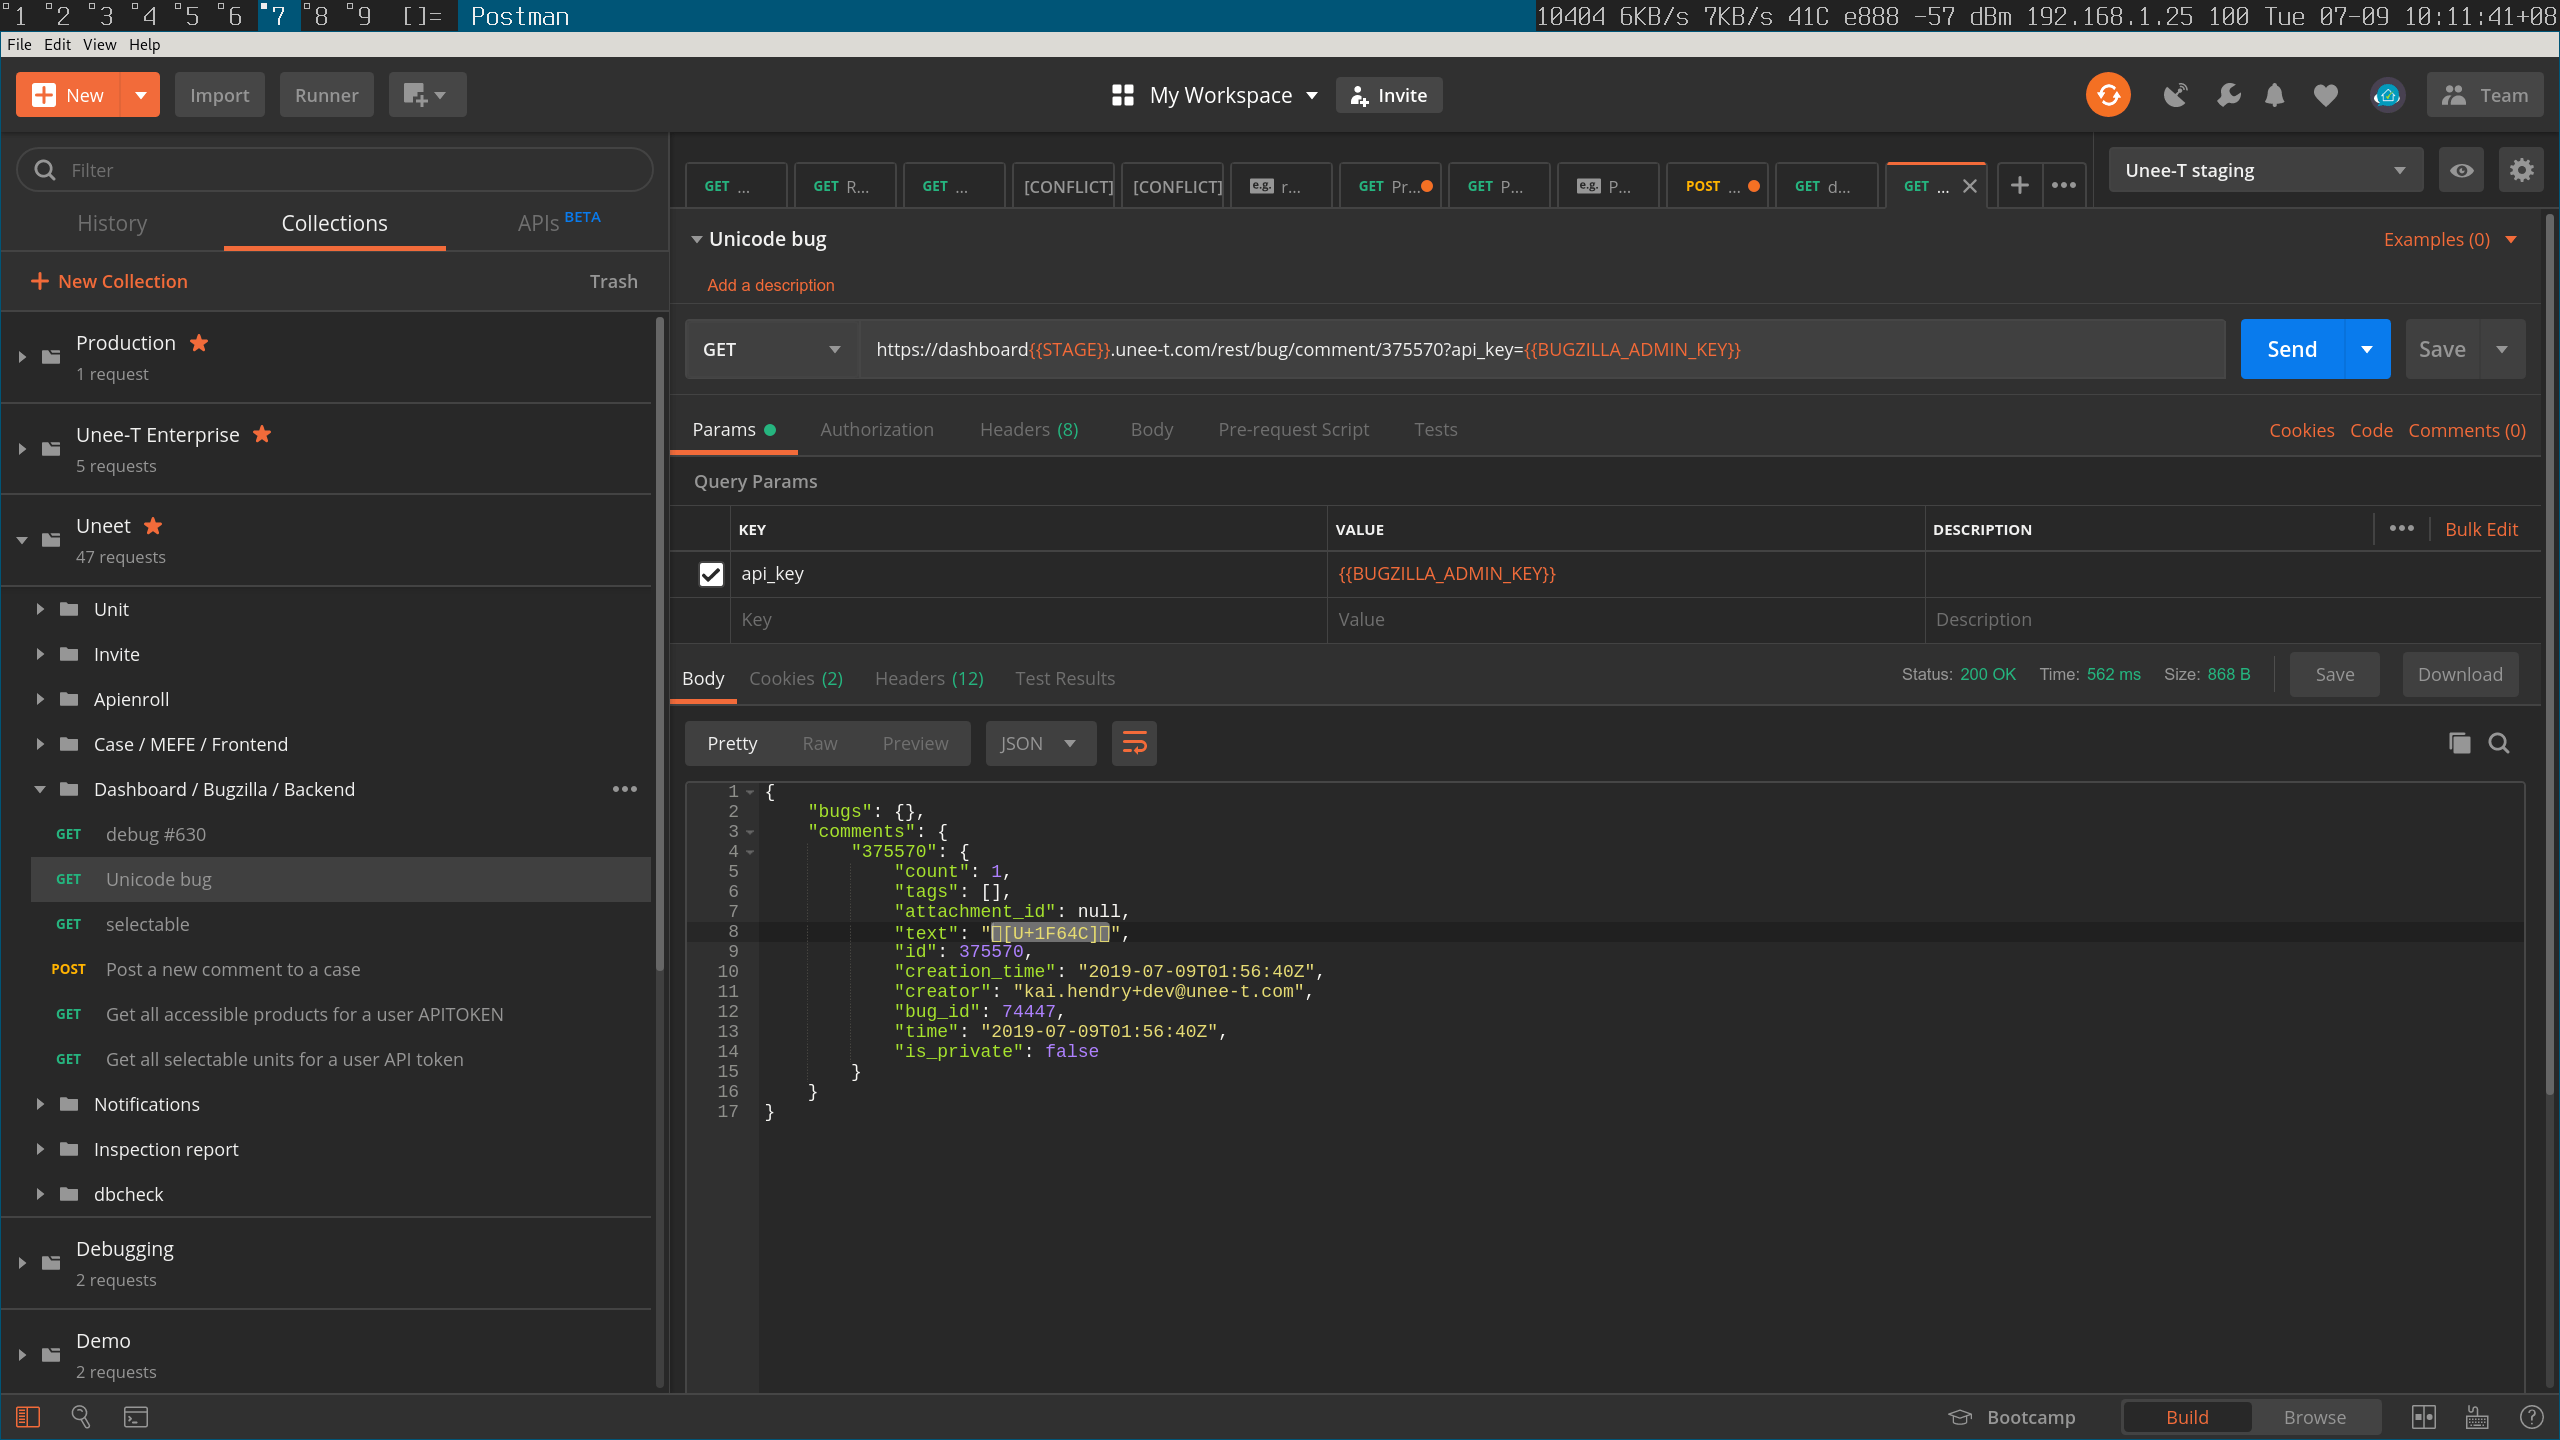Add a new request tab

coord(2019,186)
